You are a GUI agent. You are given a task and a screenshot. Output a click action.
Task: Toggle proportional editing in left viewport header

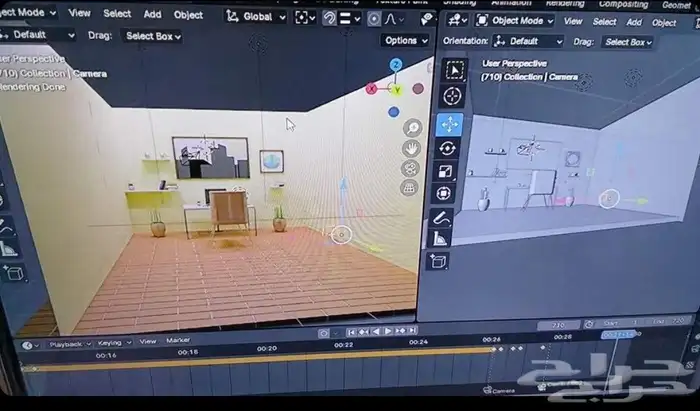374,19
